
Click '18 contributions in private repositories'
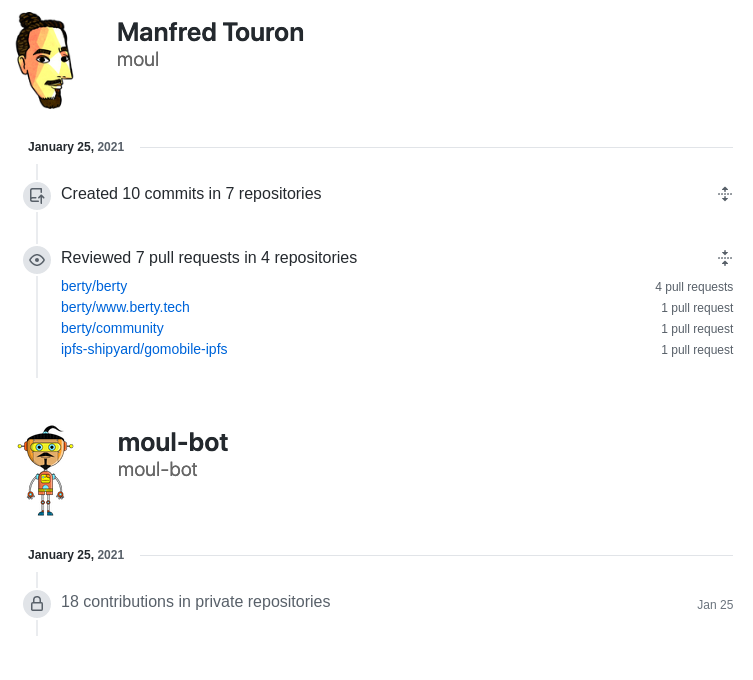click(x=195, y=602)
